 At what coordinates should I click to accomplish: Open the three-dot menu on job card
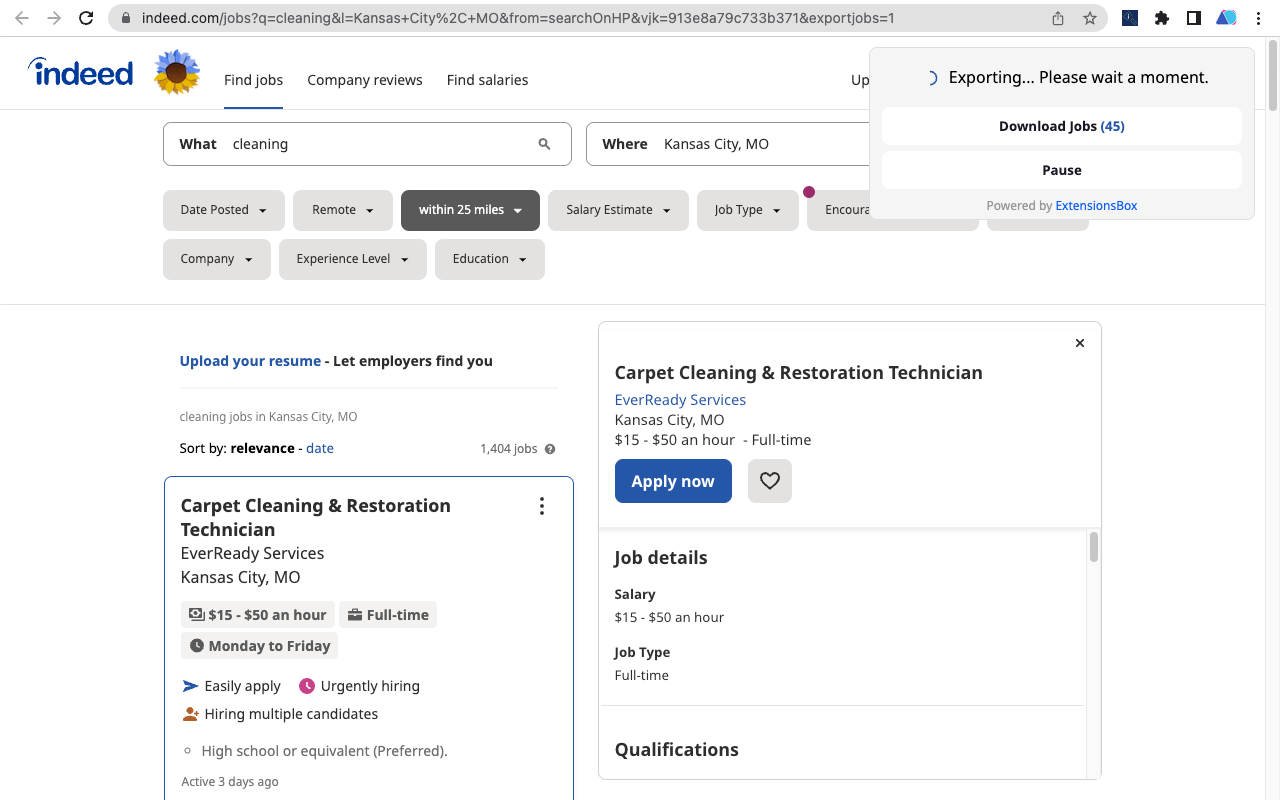[x=542, y=506]
